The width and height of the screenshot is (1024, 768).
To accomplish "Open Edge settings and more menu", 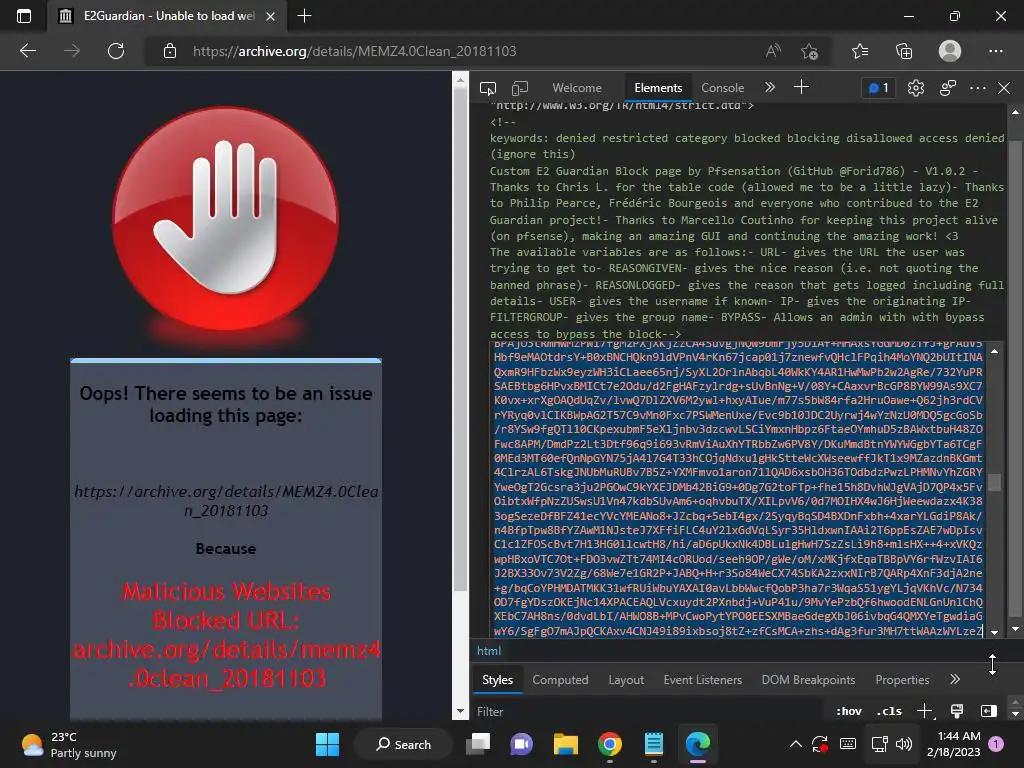I will [x=995, y=51].
